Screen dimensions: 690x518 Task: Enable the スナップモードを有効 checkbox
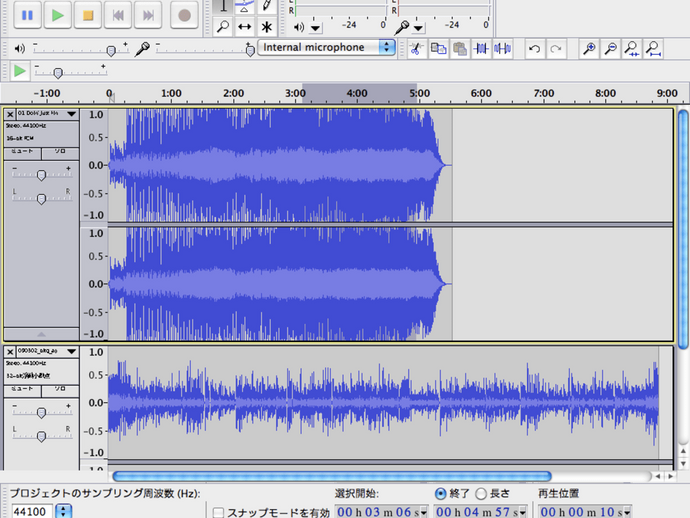point(218,513)
